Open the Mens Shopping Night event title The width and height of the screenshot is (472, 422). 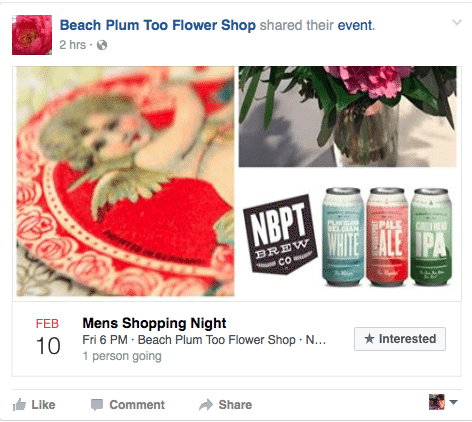point(154,323)
